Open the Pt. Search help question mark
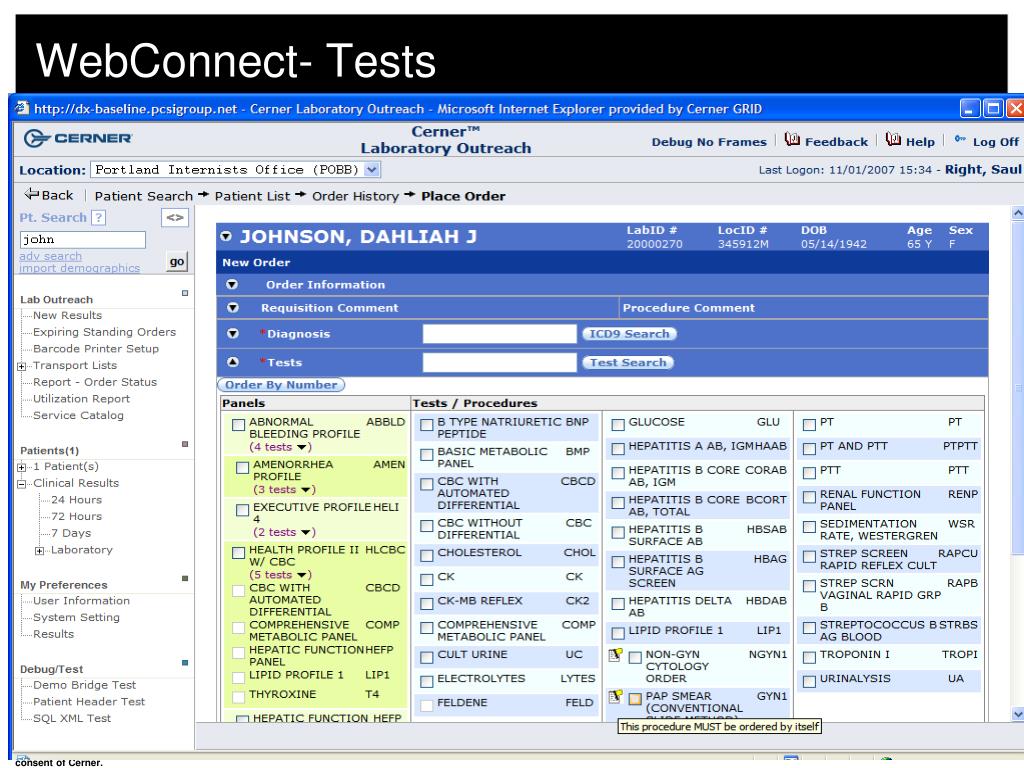Image resolution: width=1024 pixels, height=768 pixels. tap(99, 217)
